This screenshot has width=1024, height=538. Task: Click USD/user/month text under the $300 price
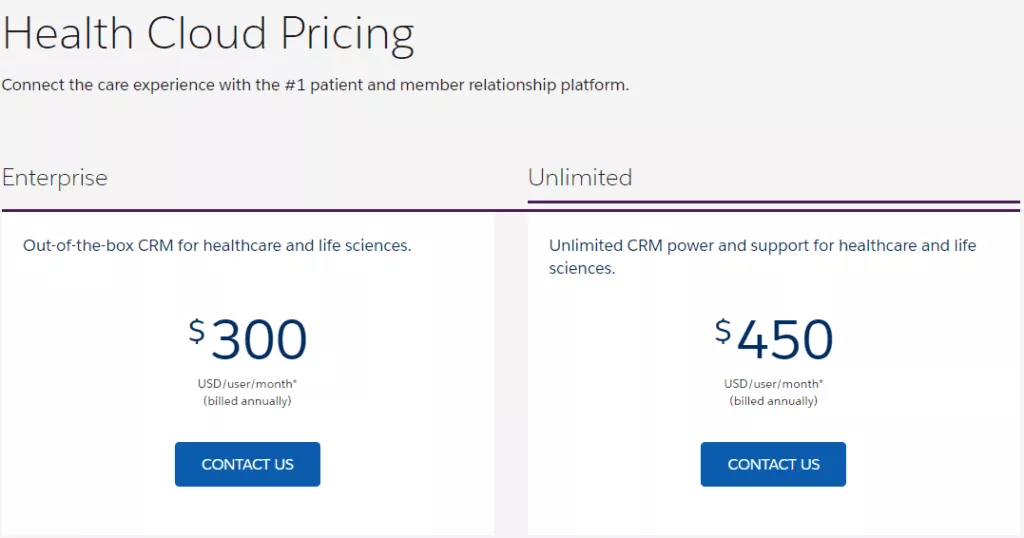247,384
